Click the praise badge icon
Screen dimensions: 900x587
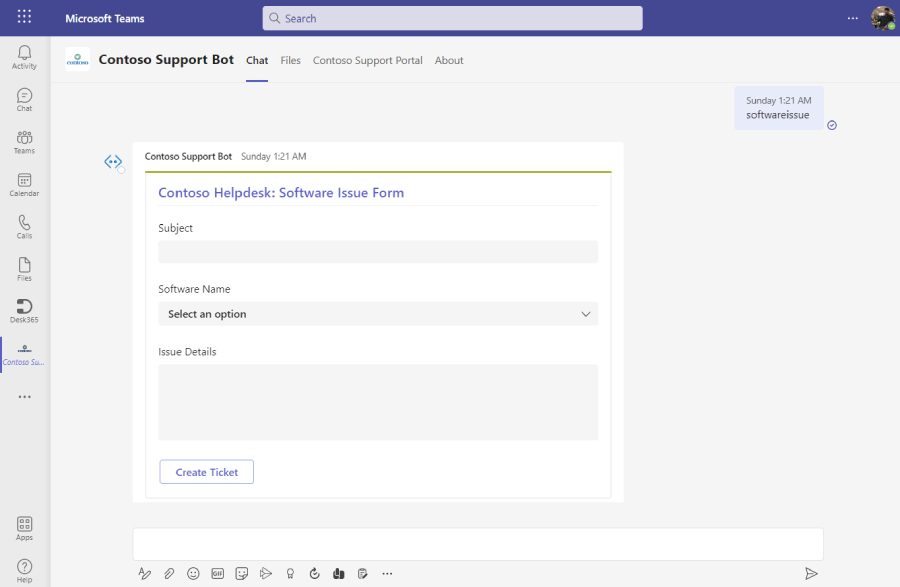(290, 573)
